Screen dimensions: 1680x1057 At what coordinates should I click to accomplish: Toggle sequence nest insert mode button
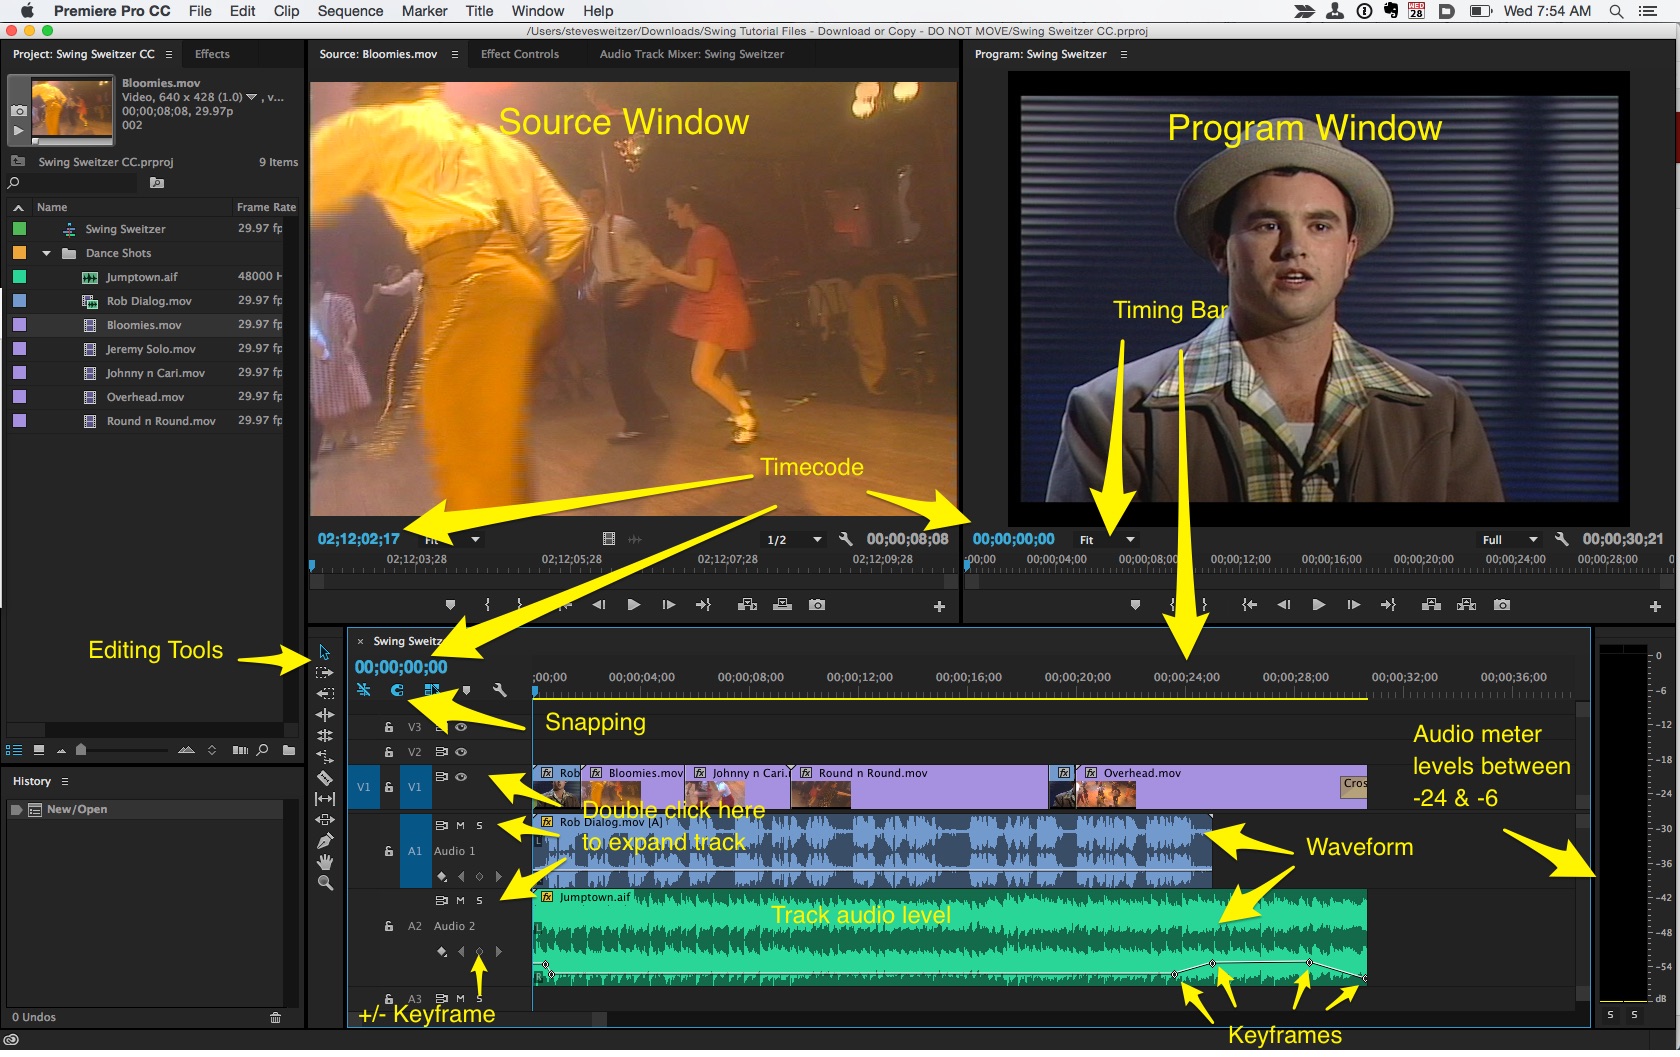click(364, 690)
